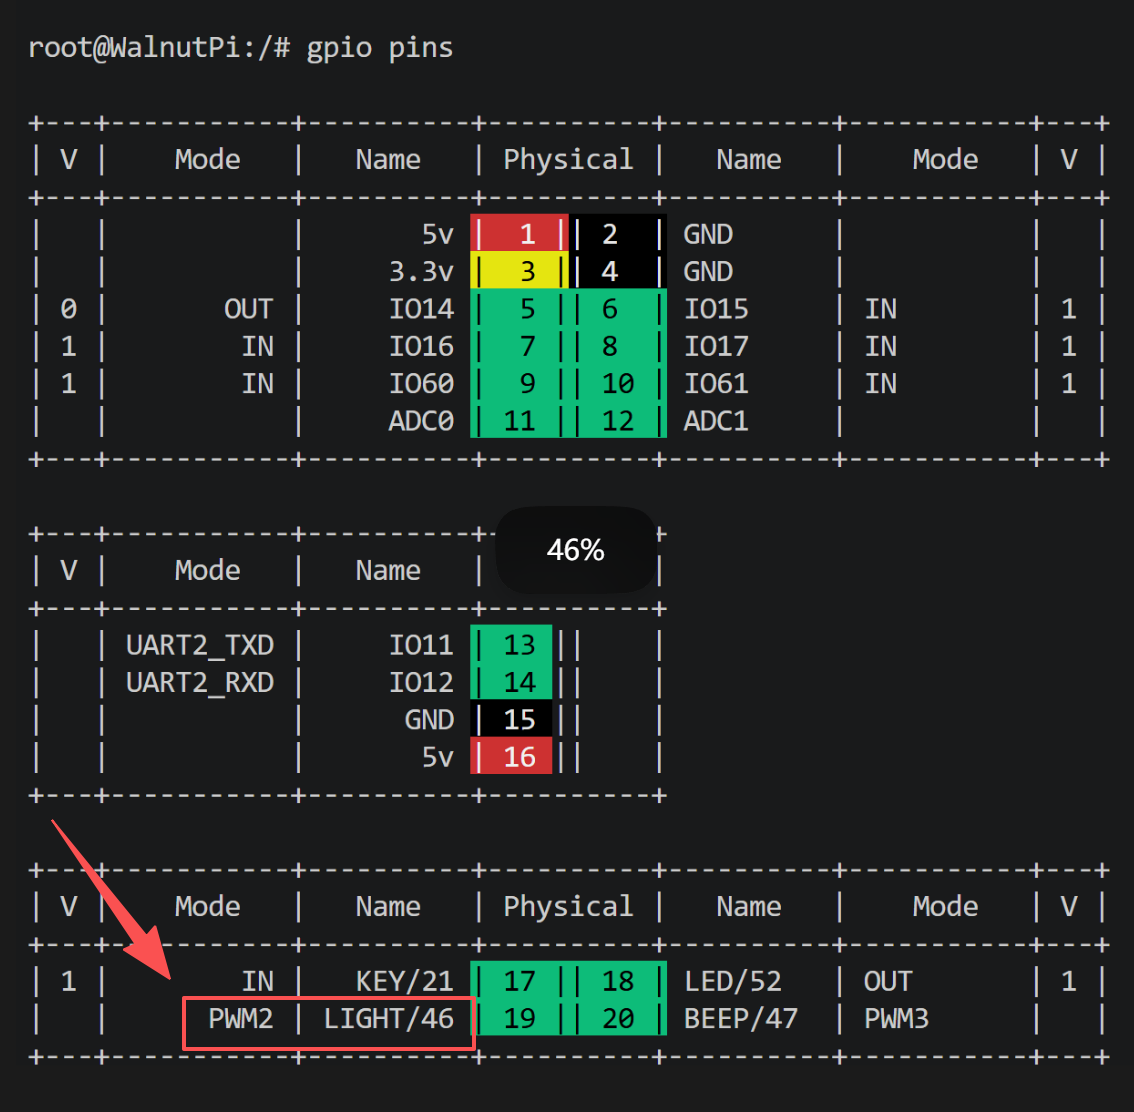Click the GND label beside pin 4
The height and width of the screenshot is (1112, 1134).
point(708,272)
